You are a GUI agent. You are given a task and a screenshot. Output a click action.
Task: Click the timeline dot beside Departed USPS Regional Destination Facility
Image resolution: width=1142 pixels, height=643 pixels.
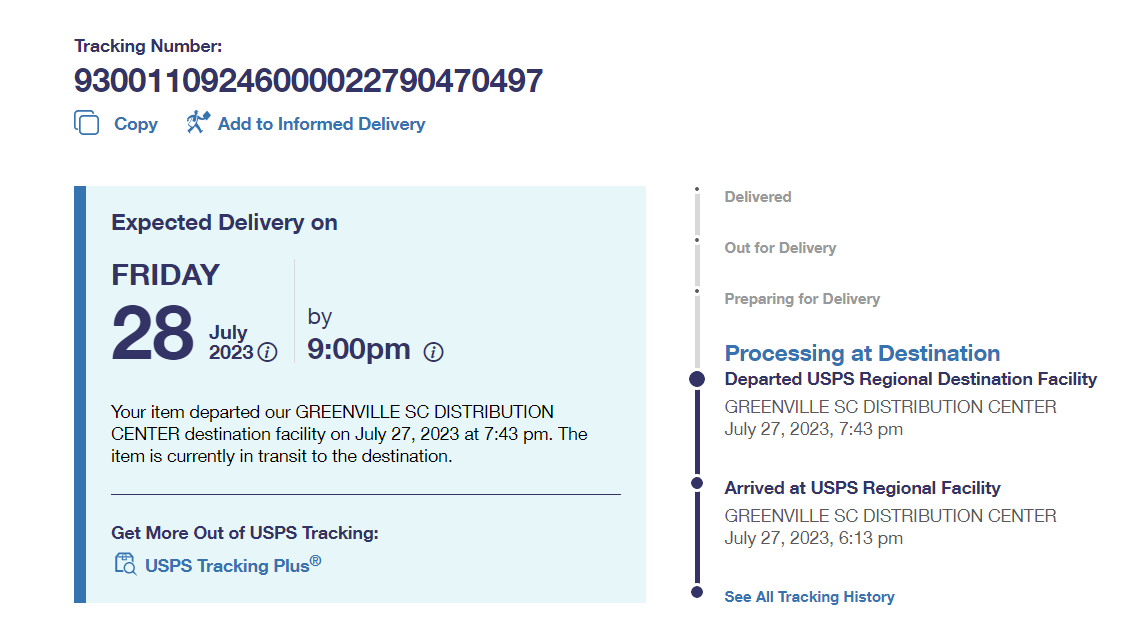coord(697,379)
